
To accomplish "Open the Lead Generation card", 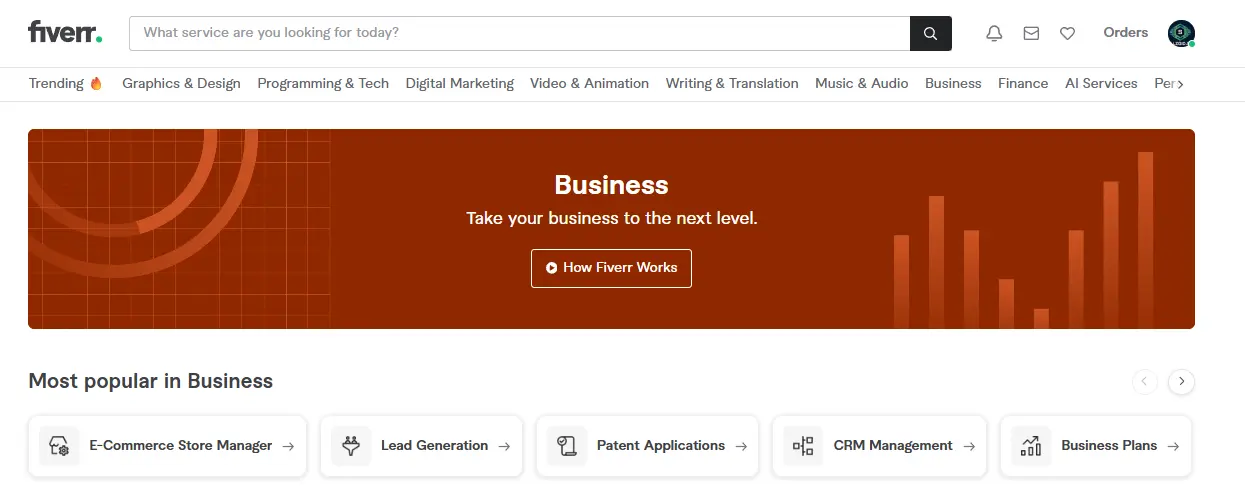I will [x=421, y=446].
